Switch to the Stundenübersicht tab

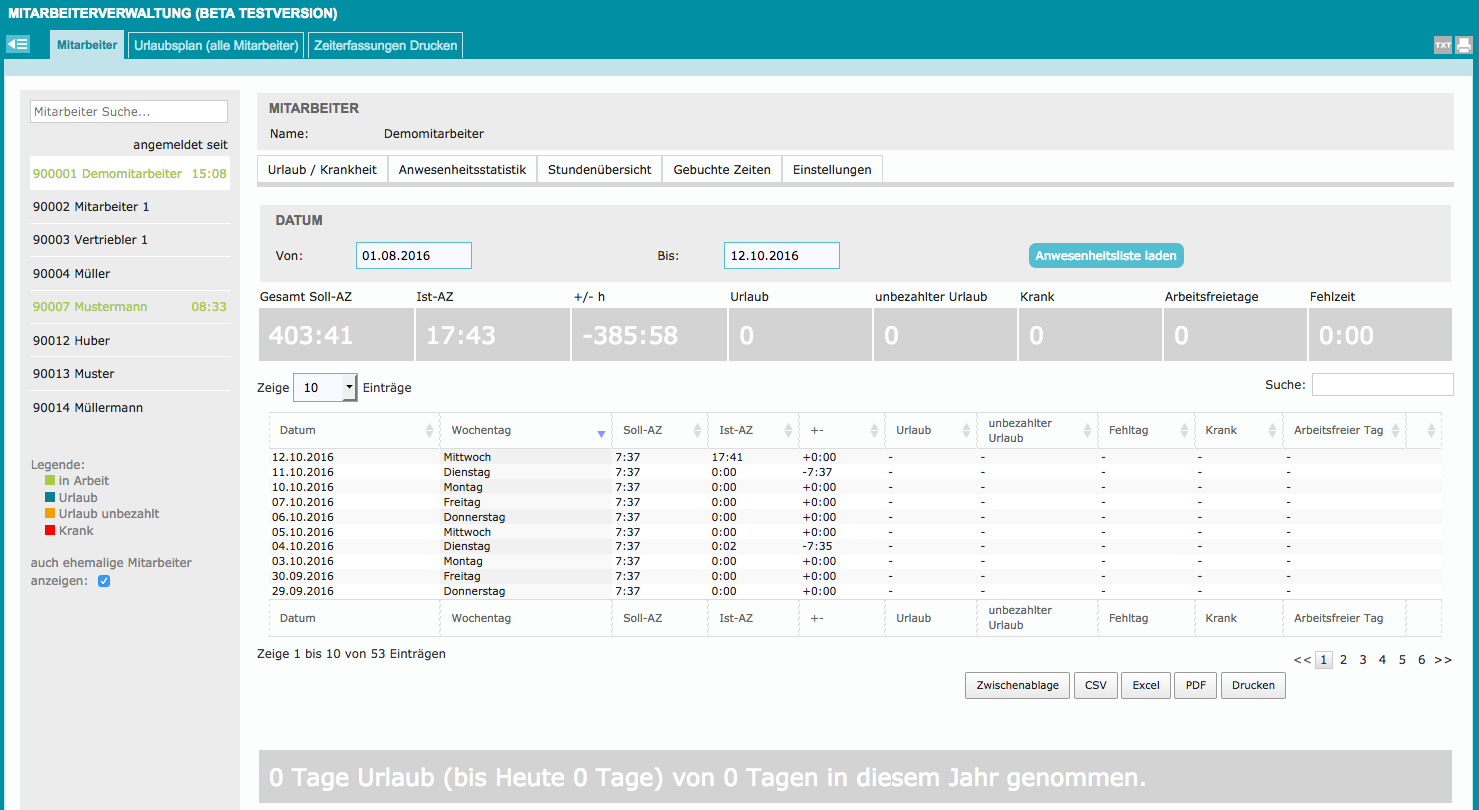coord(599,170)
